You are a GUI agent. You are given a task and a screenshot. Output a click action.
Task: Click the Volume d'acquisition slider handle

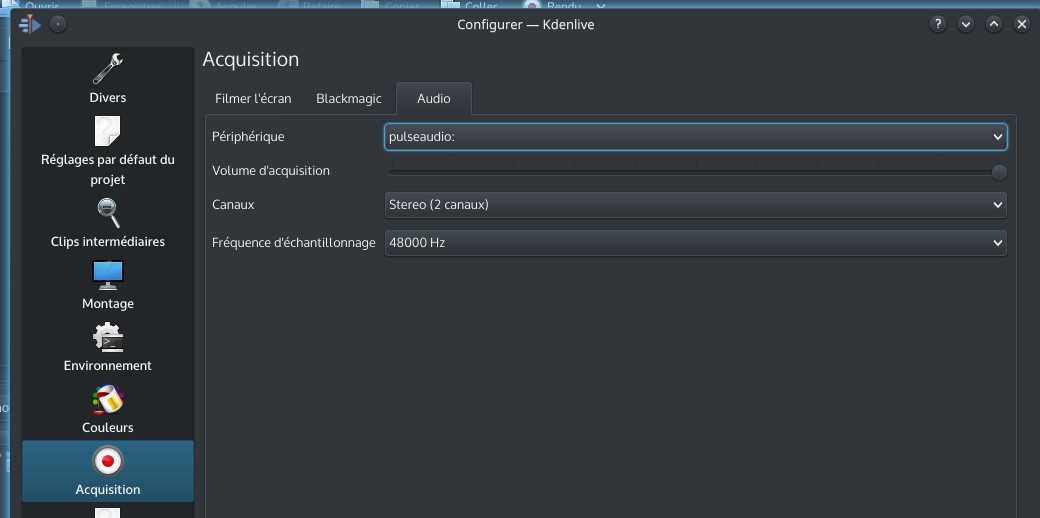999,172
